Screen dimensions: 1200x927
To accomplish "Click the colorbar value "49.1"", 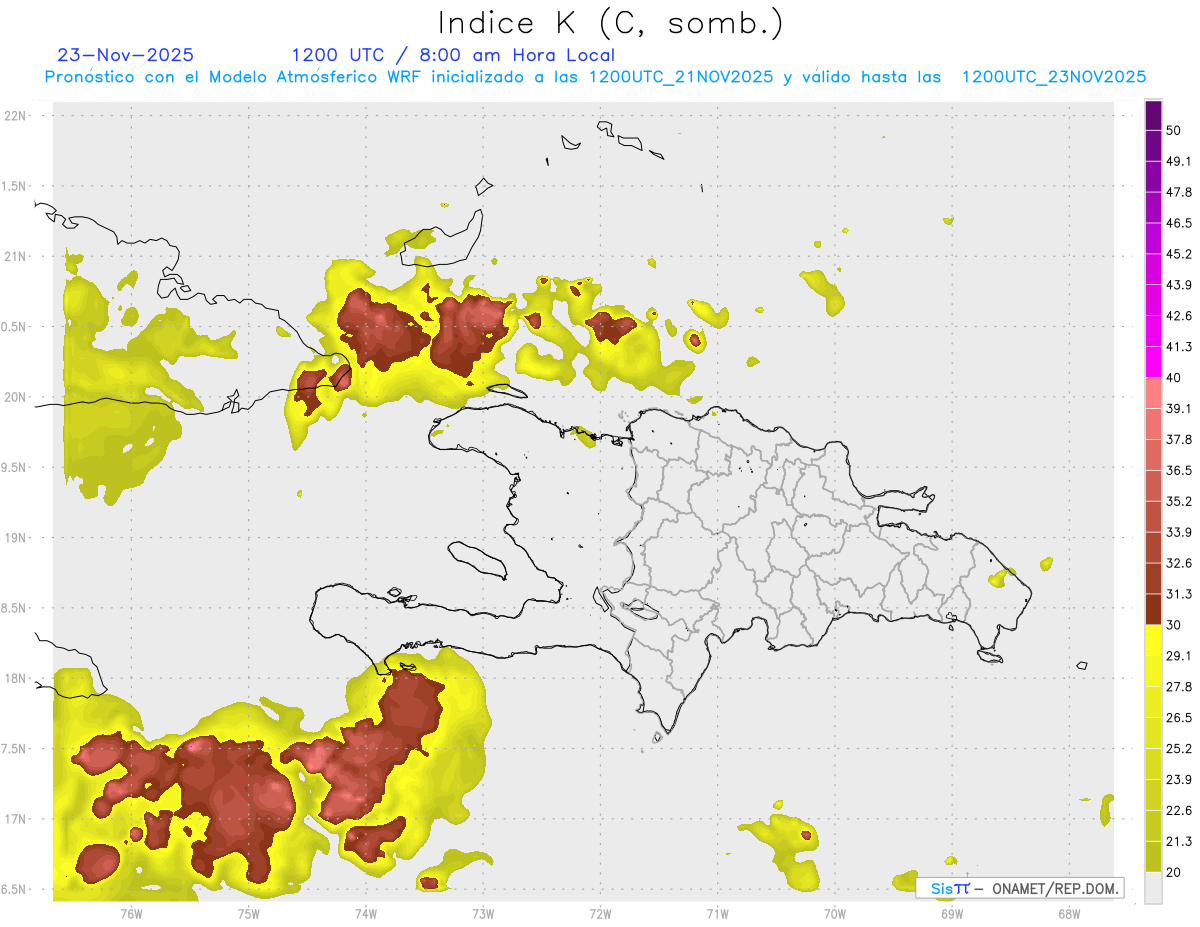I will click(1179, 161).
